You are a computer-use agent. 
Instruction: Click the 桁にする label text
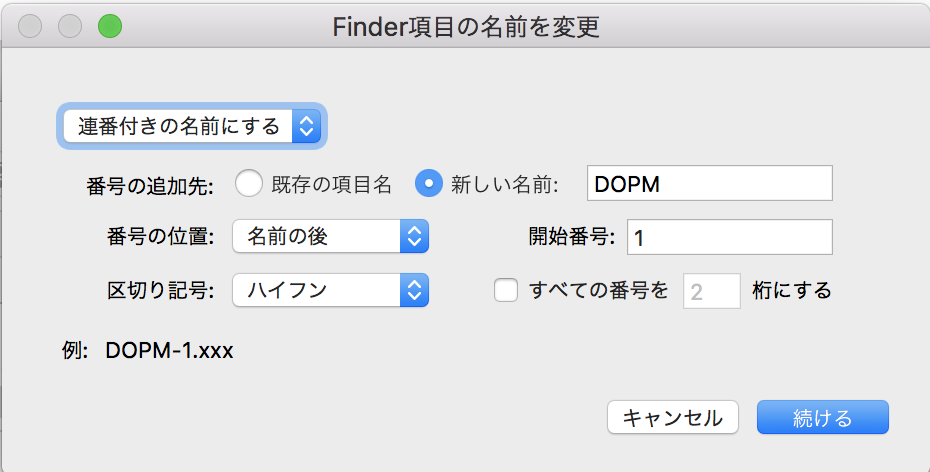[x=791, y=291]
